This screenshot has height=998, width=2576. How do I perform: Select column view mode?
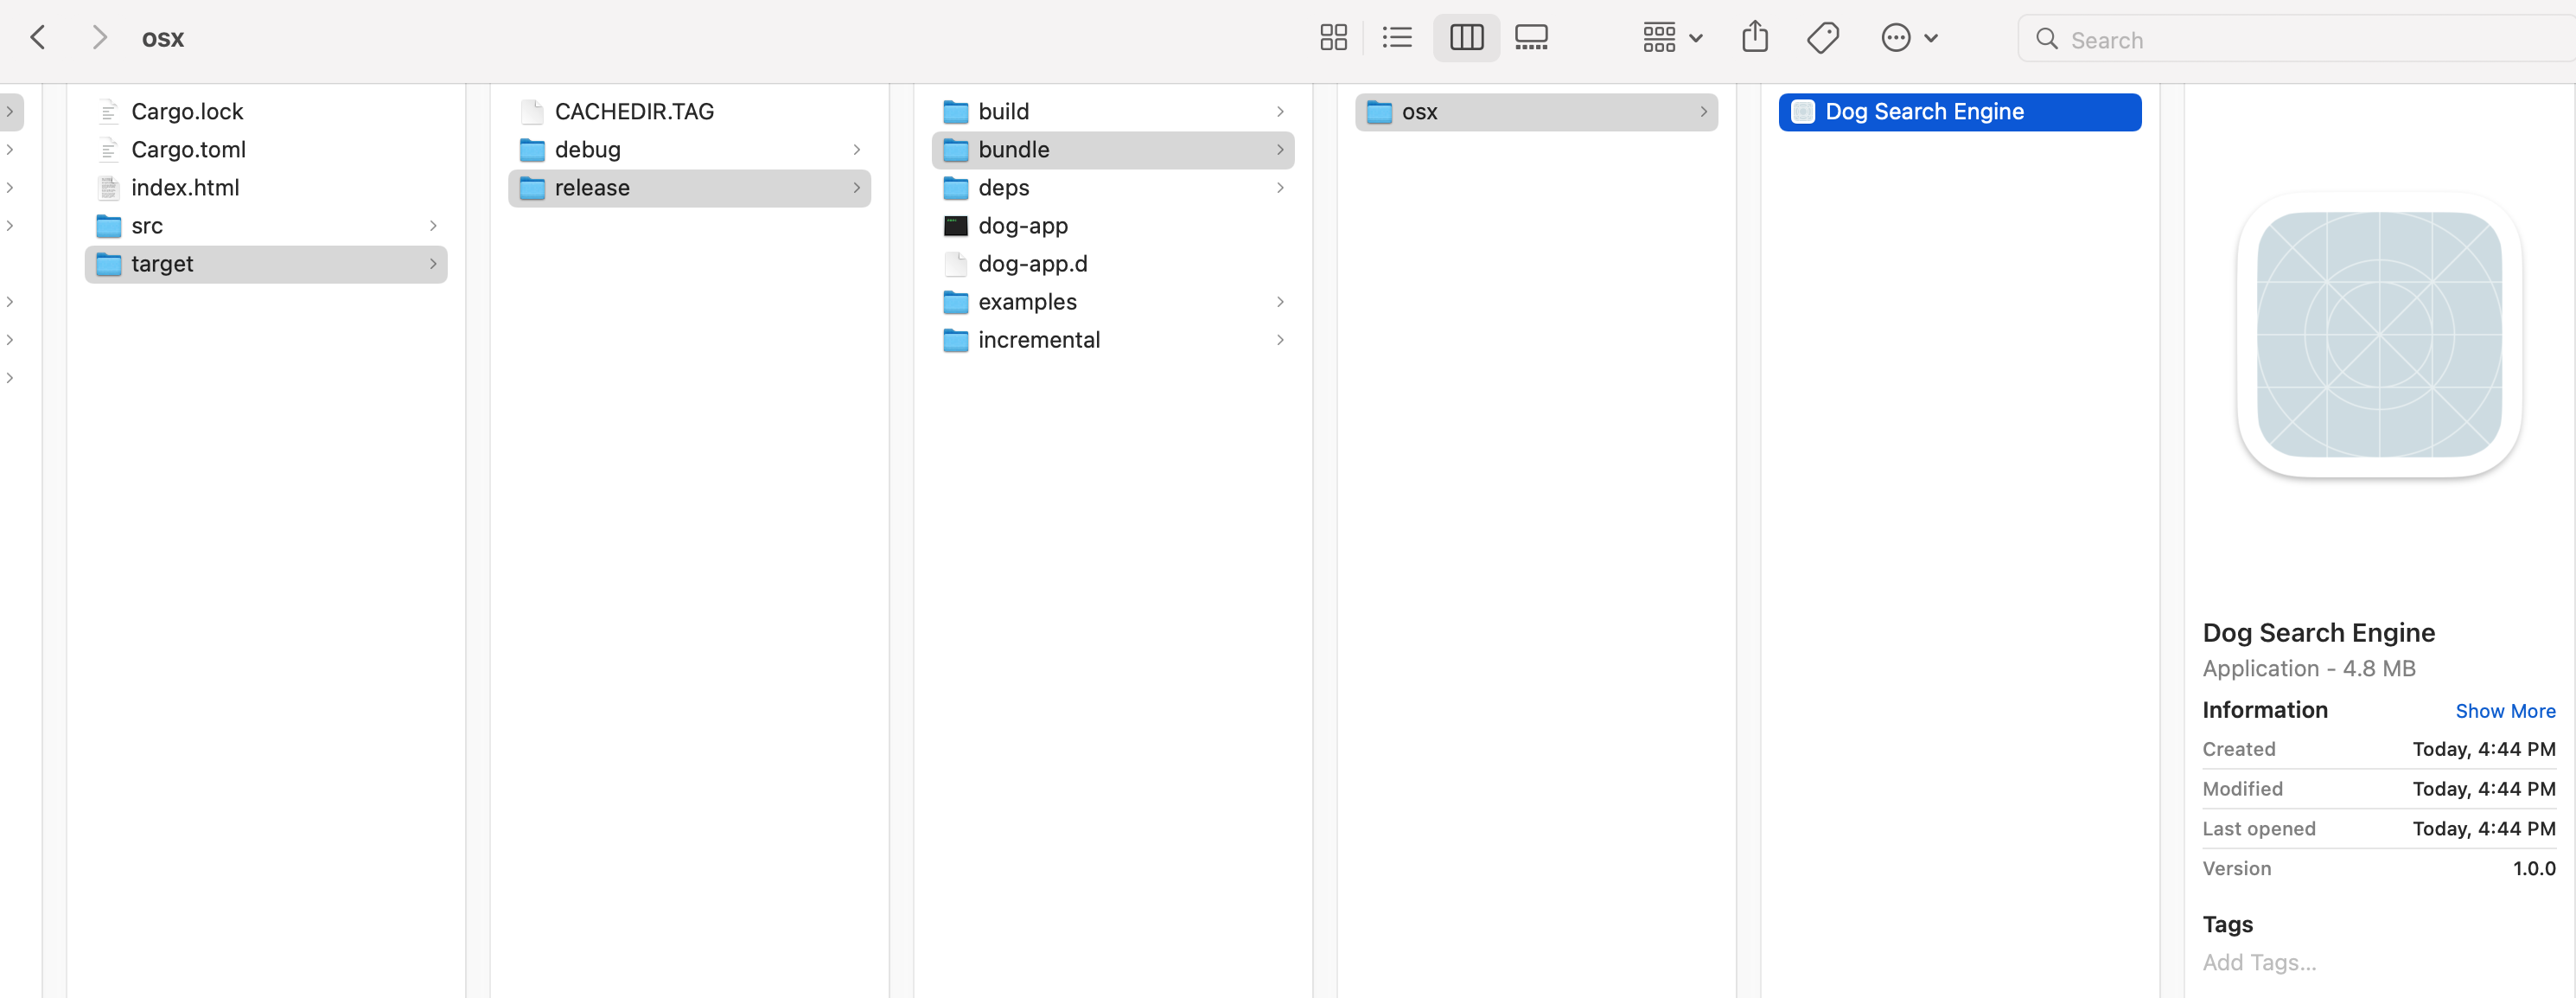1466,38
